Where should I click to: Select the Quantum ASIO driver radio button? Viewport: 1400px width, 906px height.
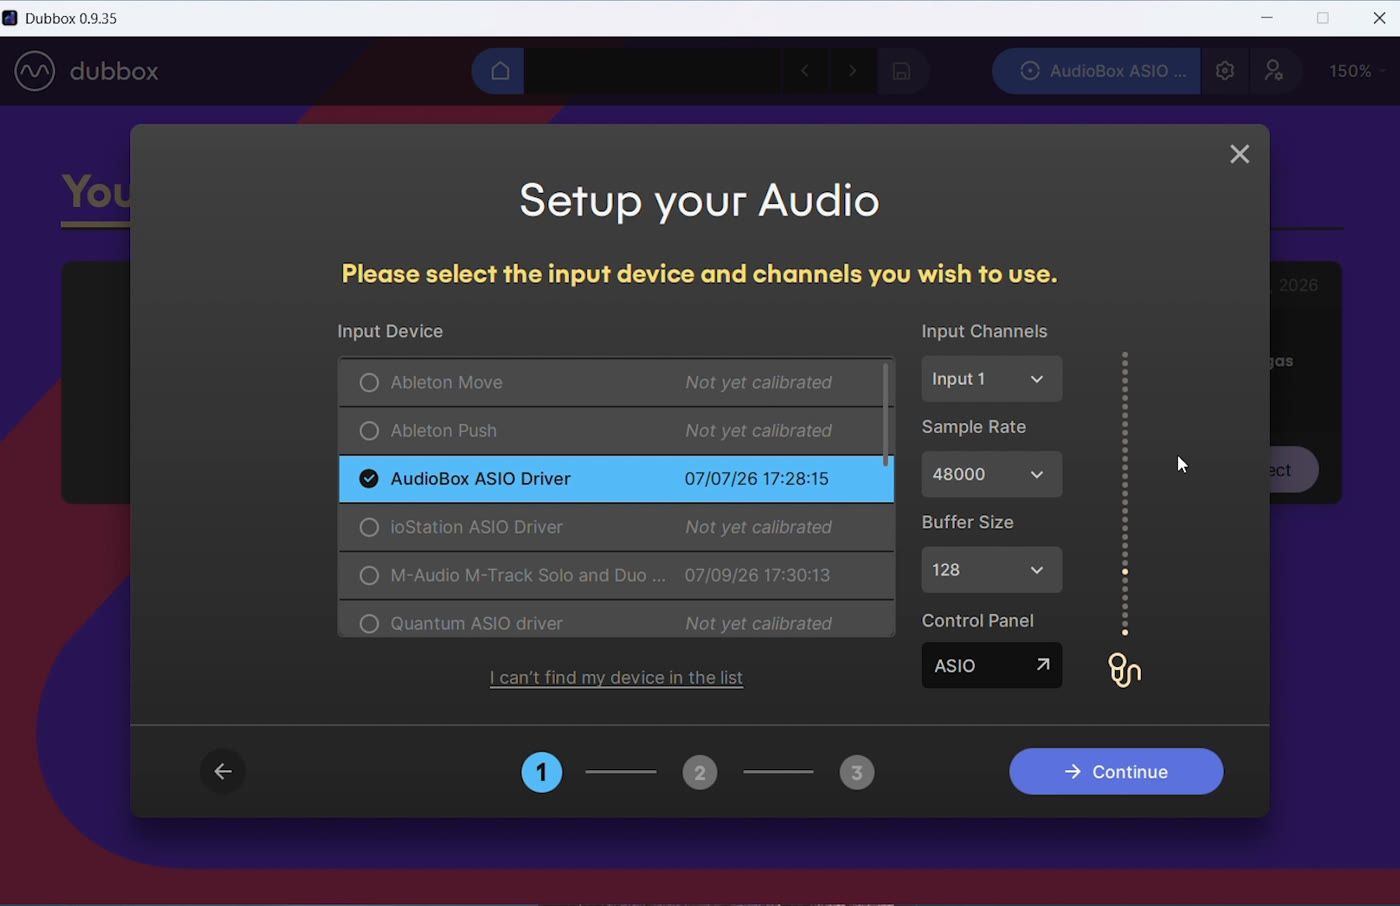tap(369, 623)
